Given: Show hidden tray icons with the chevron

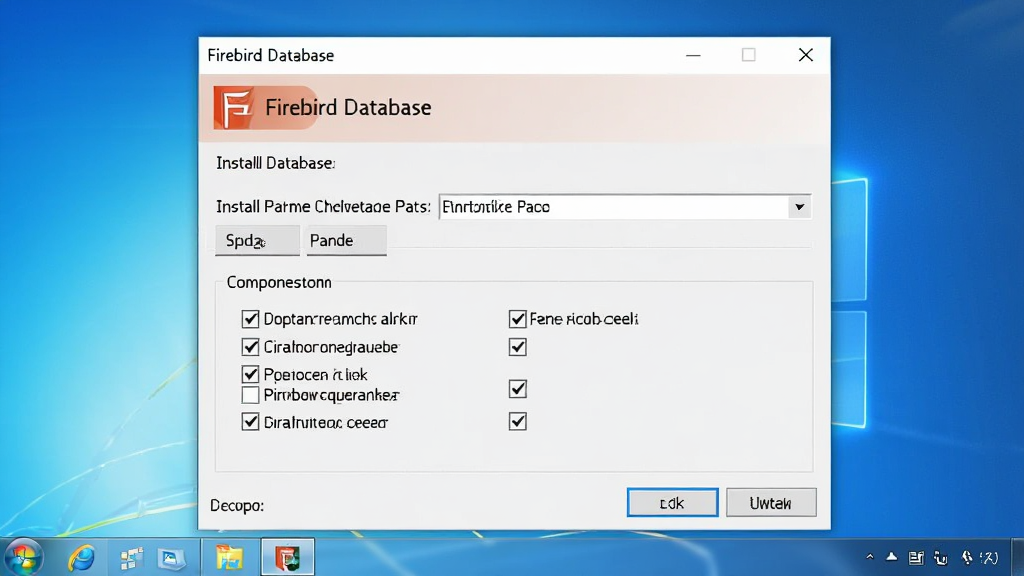Looking at the screenshot, I should click(870, 557).
